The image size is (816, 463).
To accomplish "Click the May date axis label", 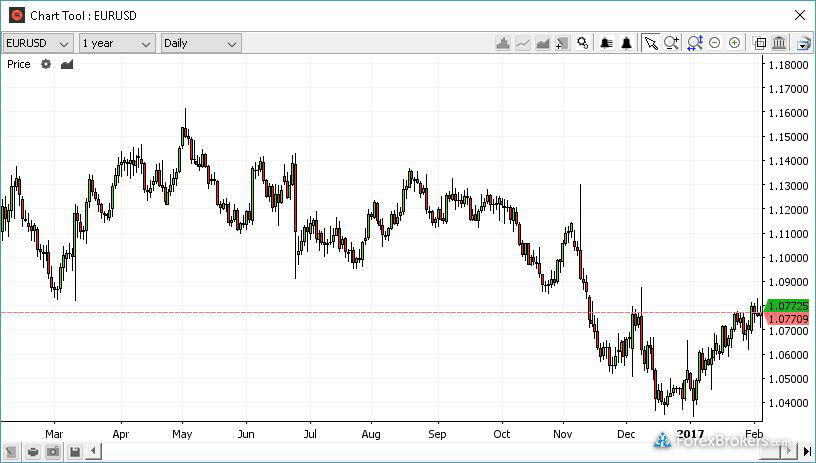I will click(182, 434).
